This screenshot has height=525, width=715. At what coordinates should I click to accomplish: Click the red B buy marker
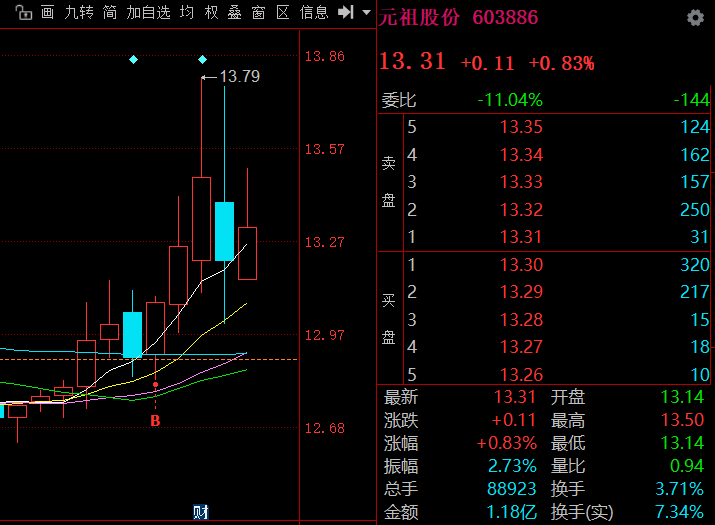click(x=155, y=421)
